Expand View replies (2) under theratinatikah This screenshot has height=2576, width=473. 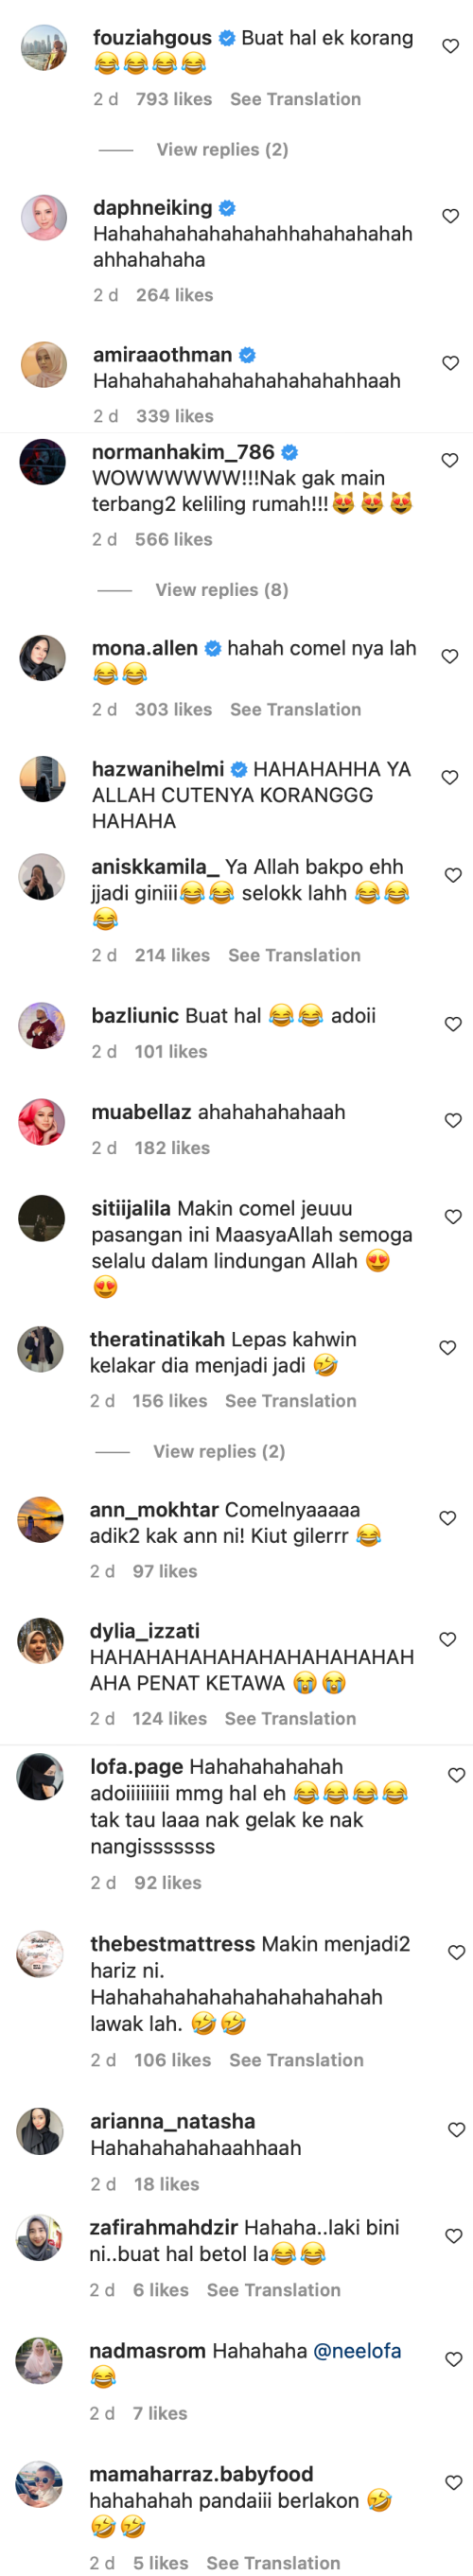[x=219, y=1451]
